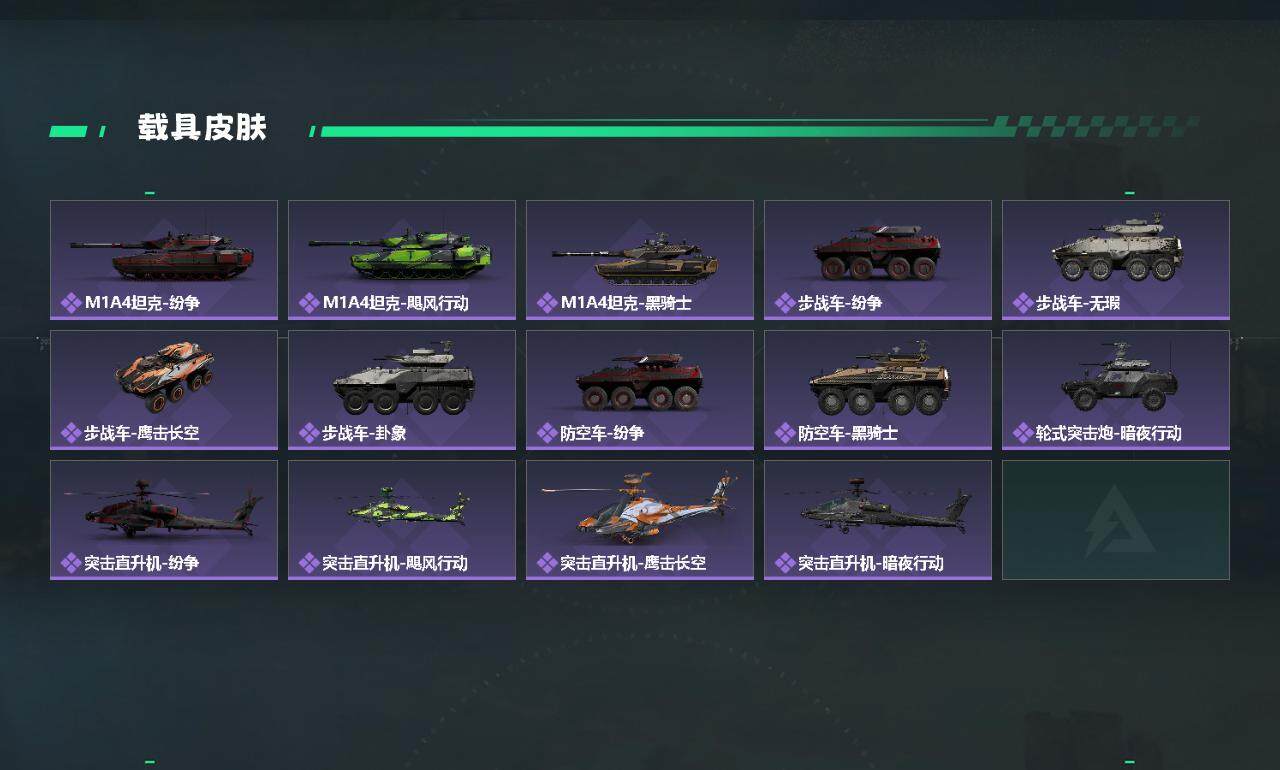Click the purple diamond beside 步战车-无瑕 label
This screenshot has height=770, width=1280.
pos(1022,303)
